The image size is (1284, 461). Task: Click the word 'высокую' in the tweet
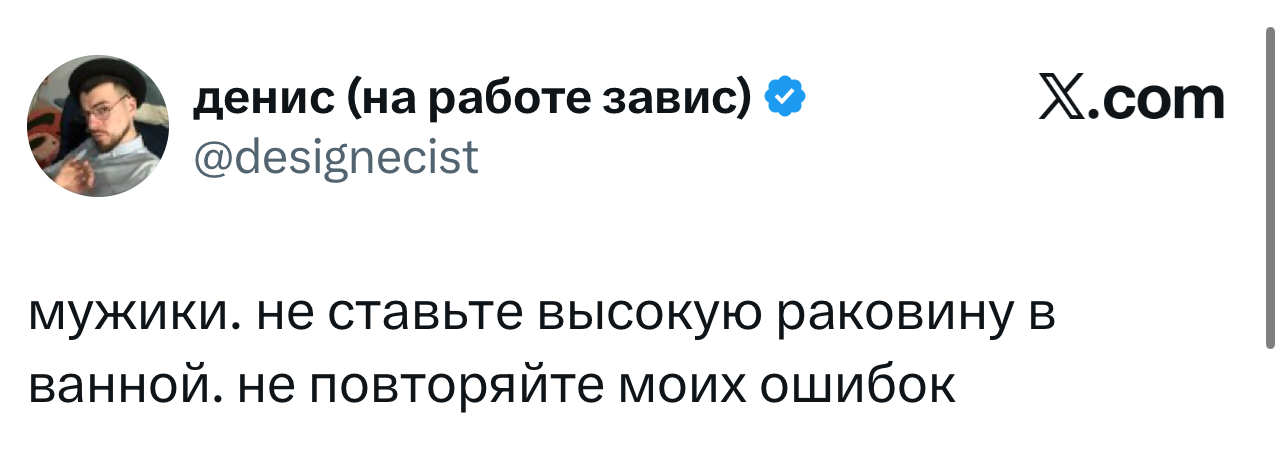(638, 319)
